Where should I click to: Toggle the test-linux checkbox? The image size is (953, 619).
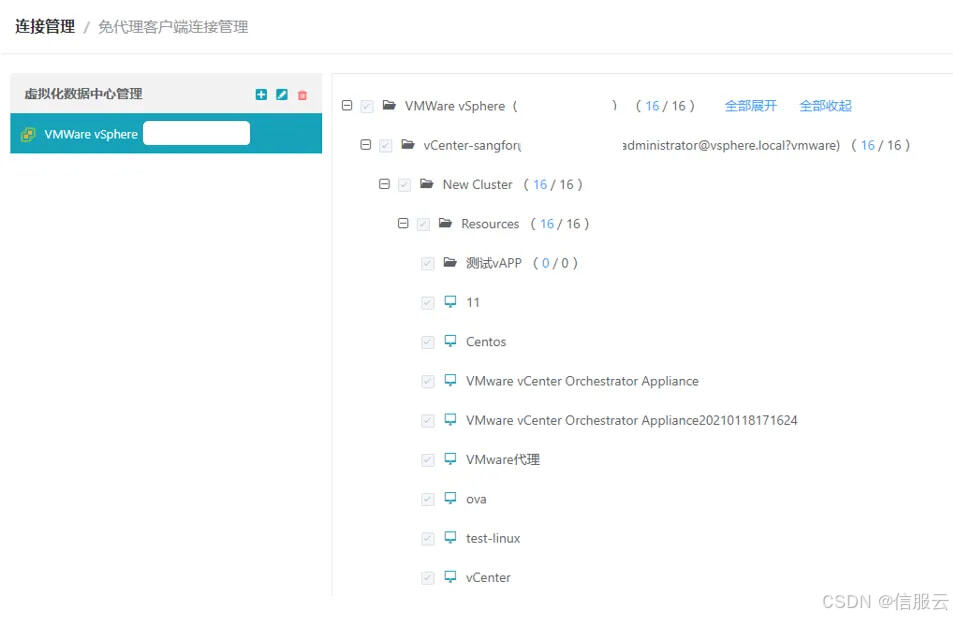pyautogui.click(x=427, y=539)
